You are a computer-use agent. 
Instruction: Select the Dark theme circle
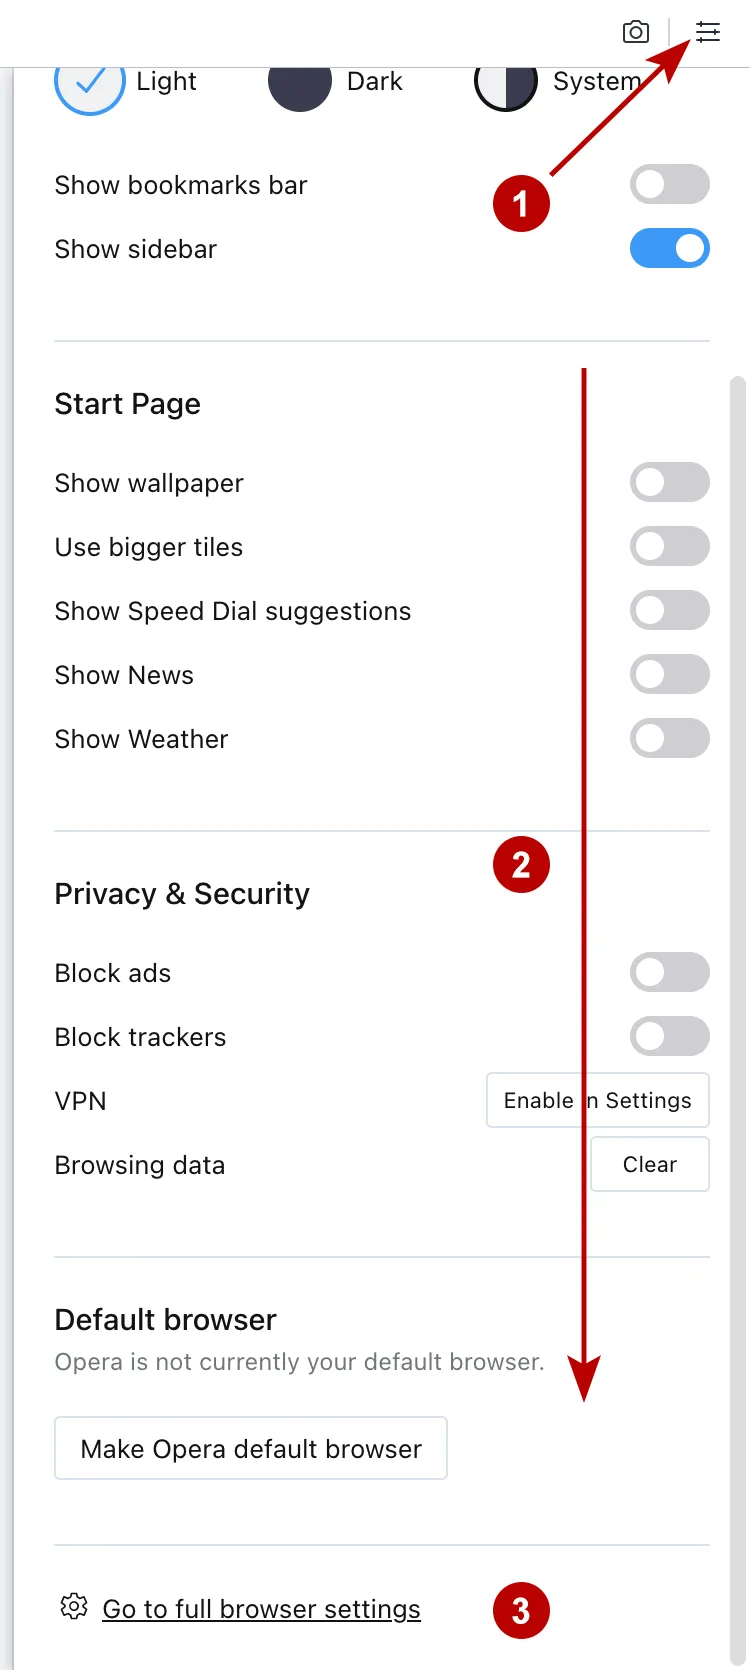[x=300, y=86]
